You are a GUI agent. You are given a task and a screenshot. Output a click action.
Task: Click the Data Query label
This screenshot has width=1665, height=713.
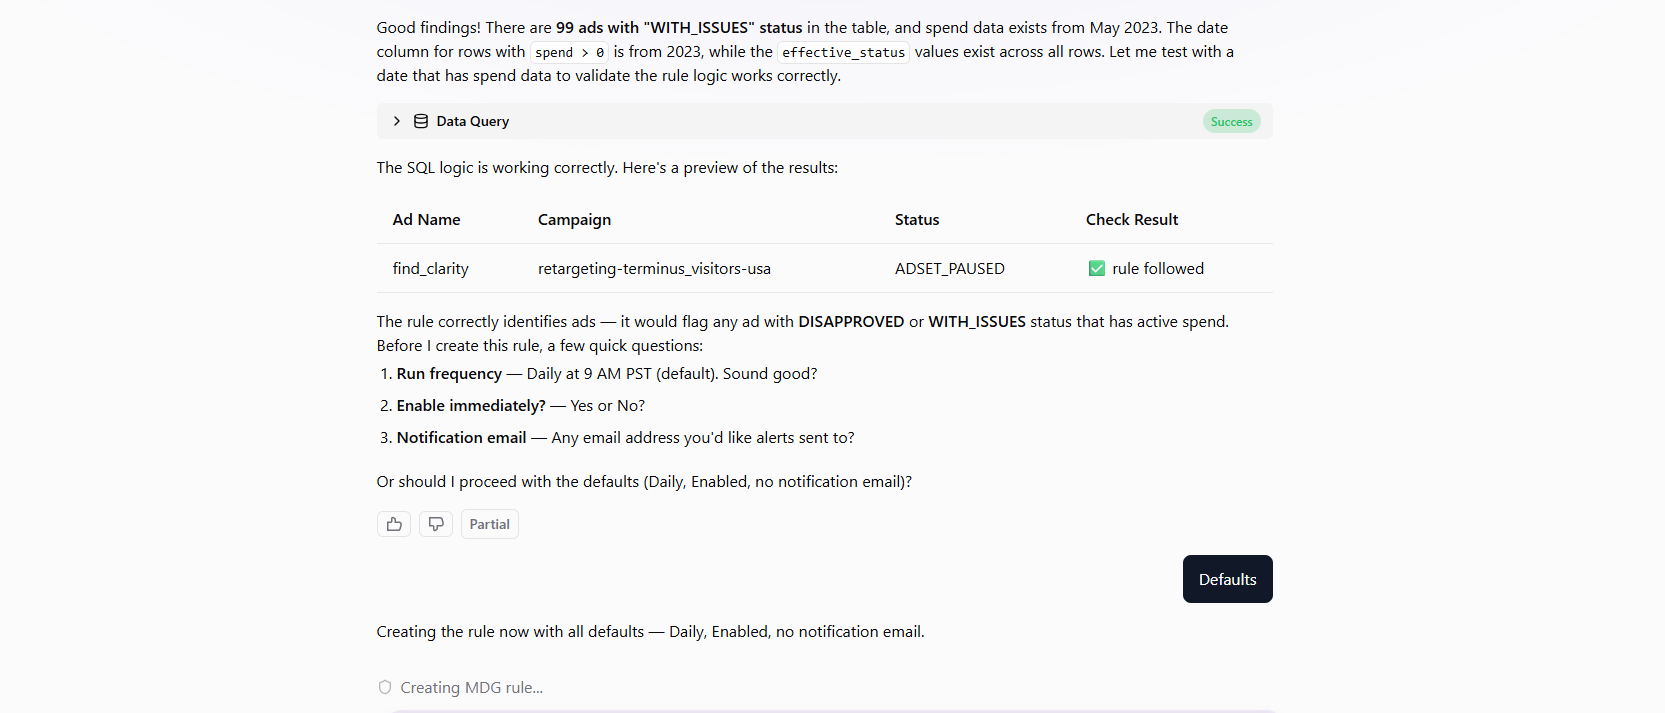(x=473, y=121)
